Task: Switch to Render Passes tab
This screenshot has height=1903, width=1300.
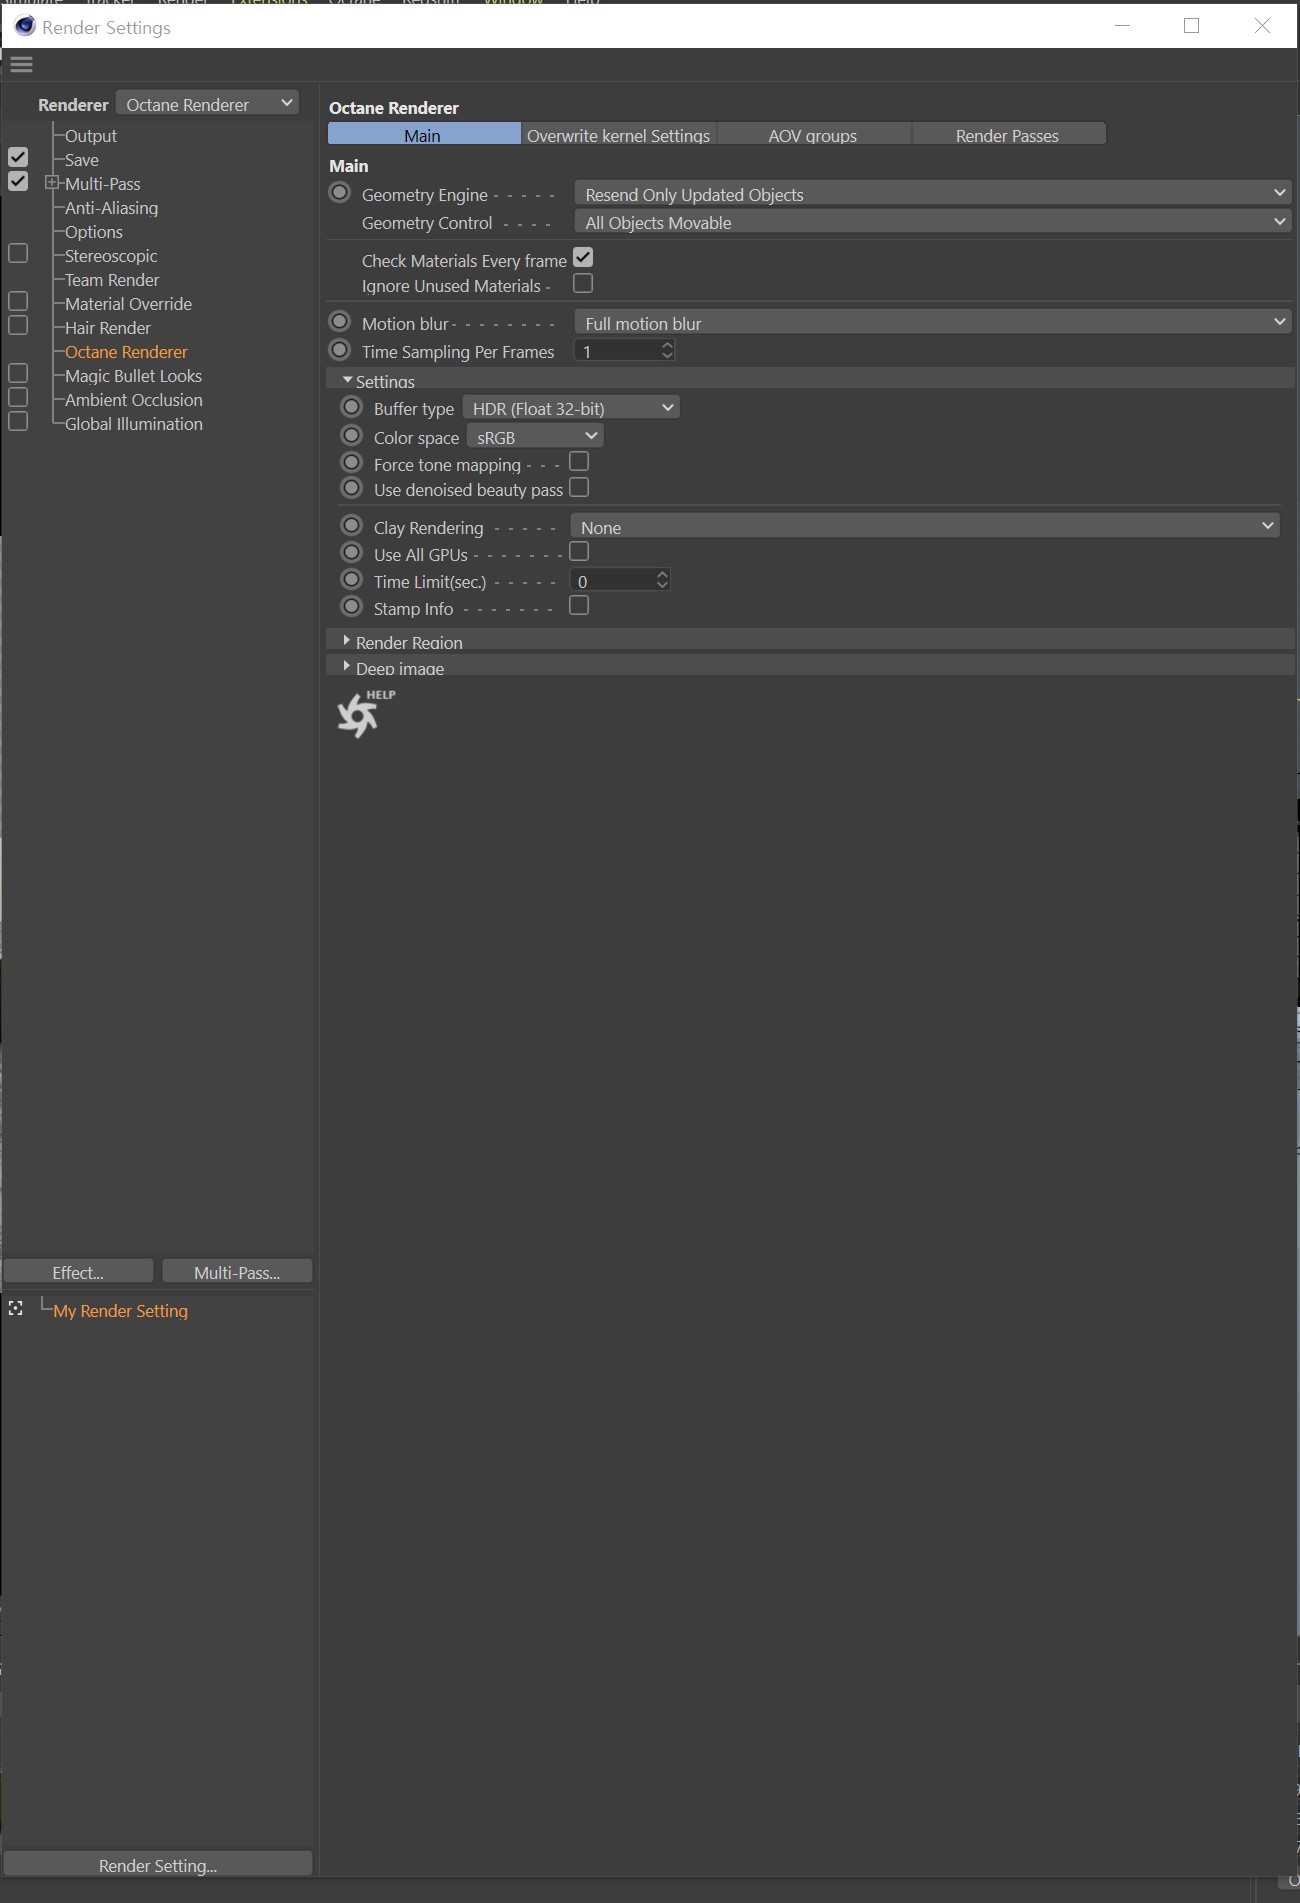Action: pos(1008,135)
